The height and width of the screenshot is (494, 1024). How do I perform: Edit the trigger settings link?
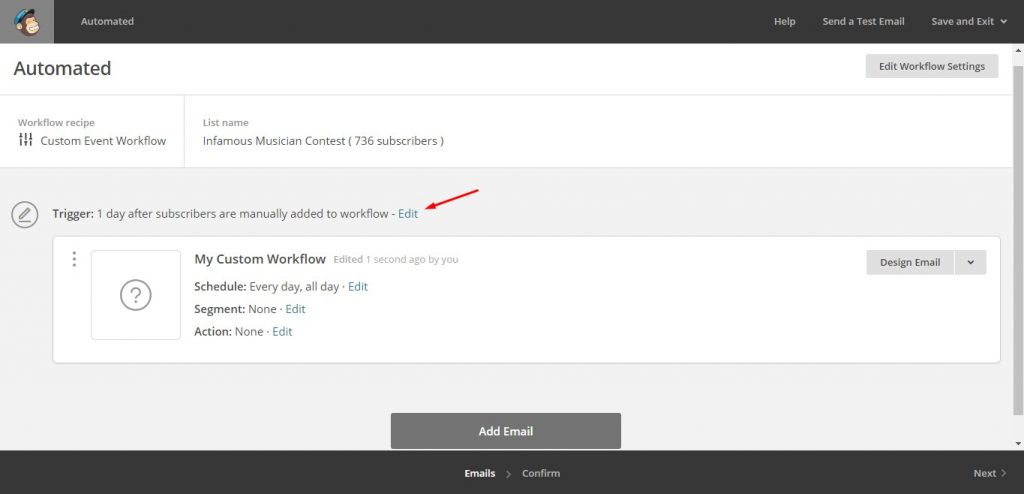pos(408,214)
